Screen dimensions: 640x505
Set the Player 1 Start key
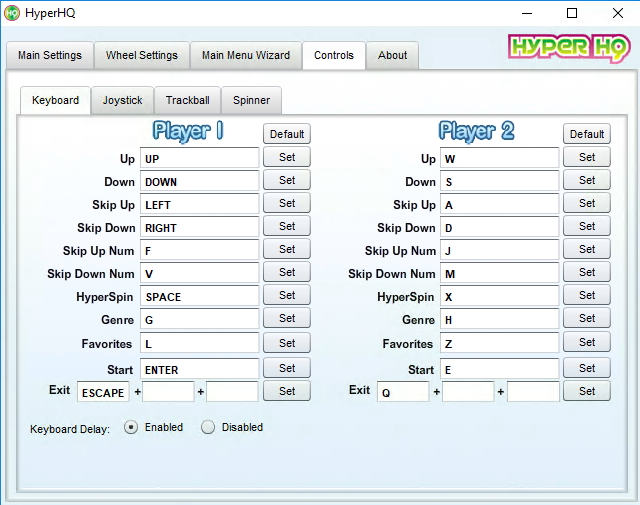tap(287, 368)
